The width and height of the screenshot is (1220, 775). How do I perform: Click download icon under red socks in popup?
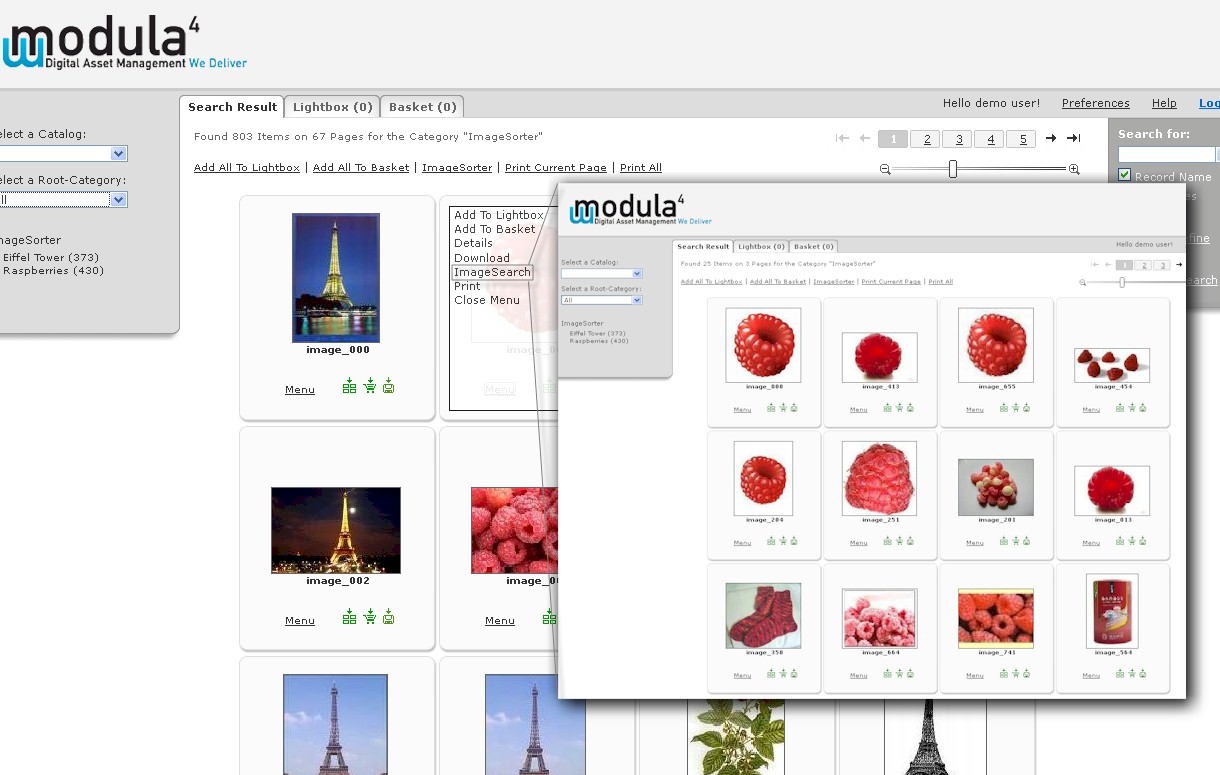tap(794, 673)
